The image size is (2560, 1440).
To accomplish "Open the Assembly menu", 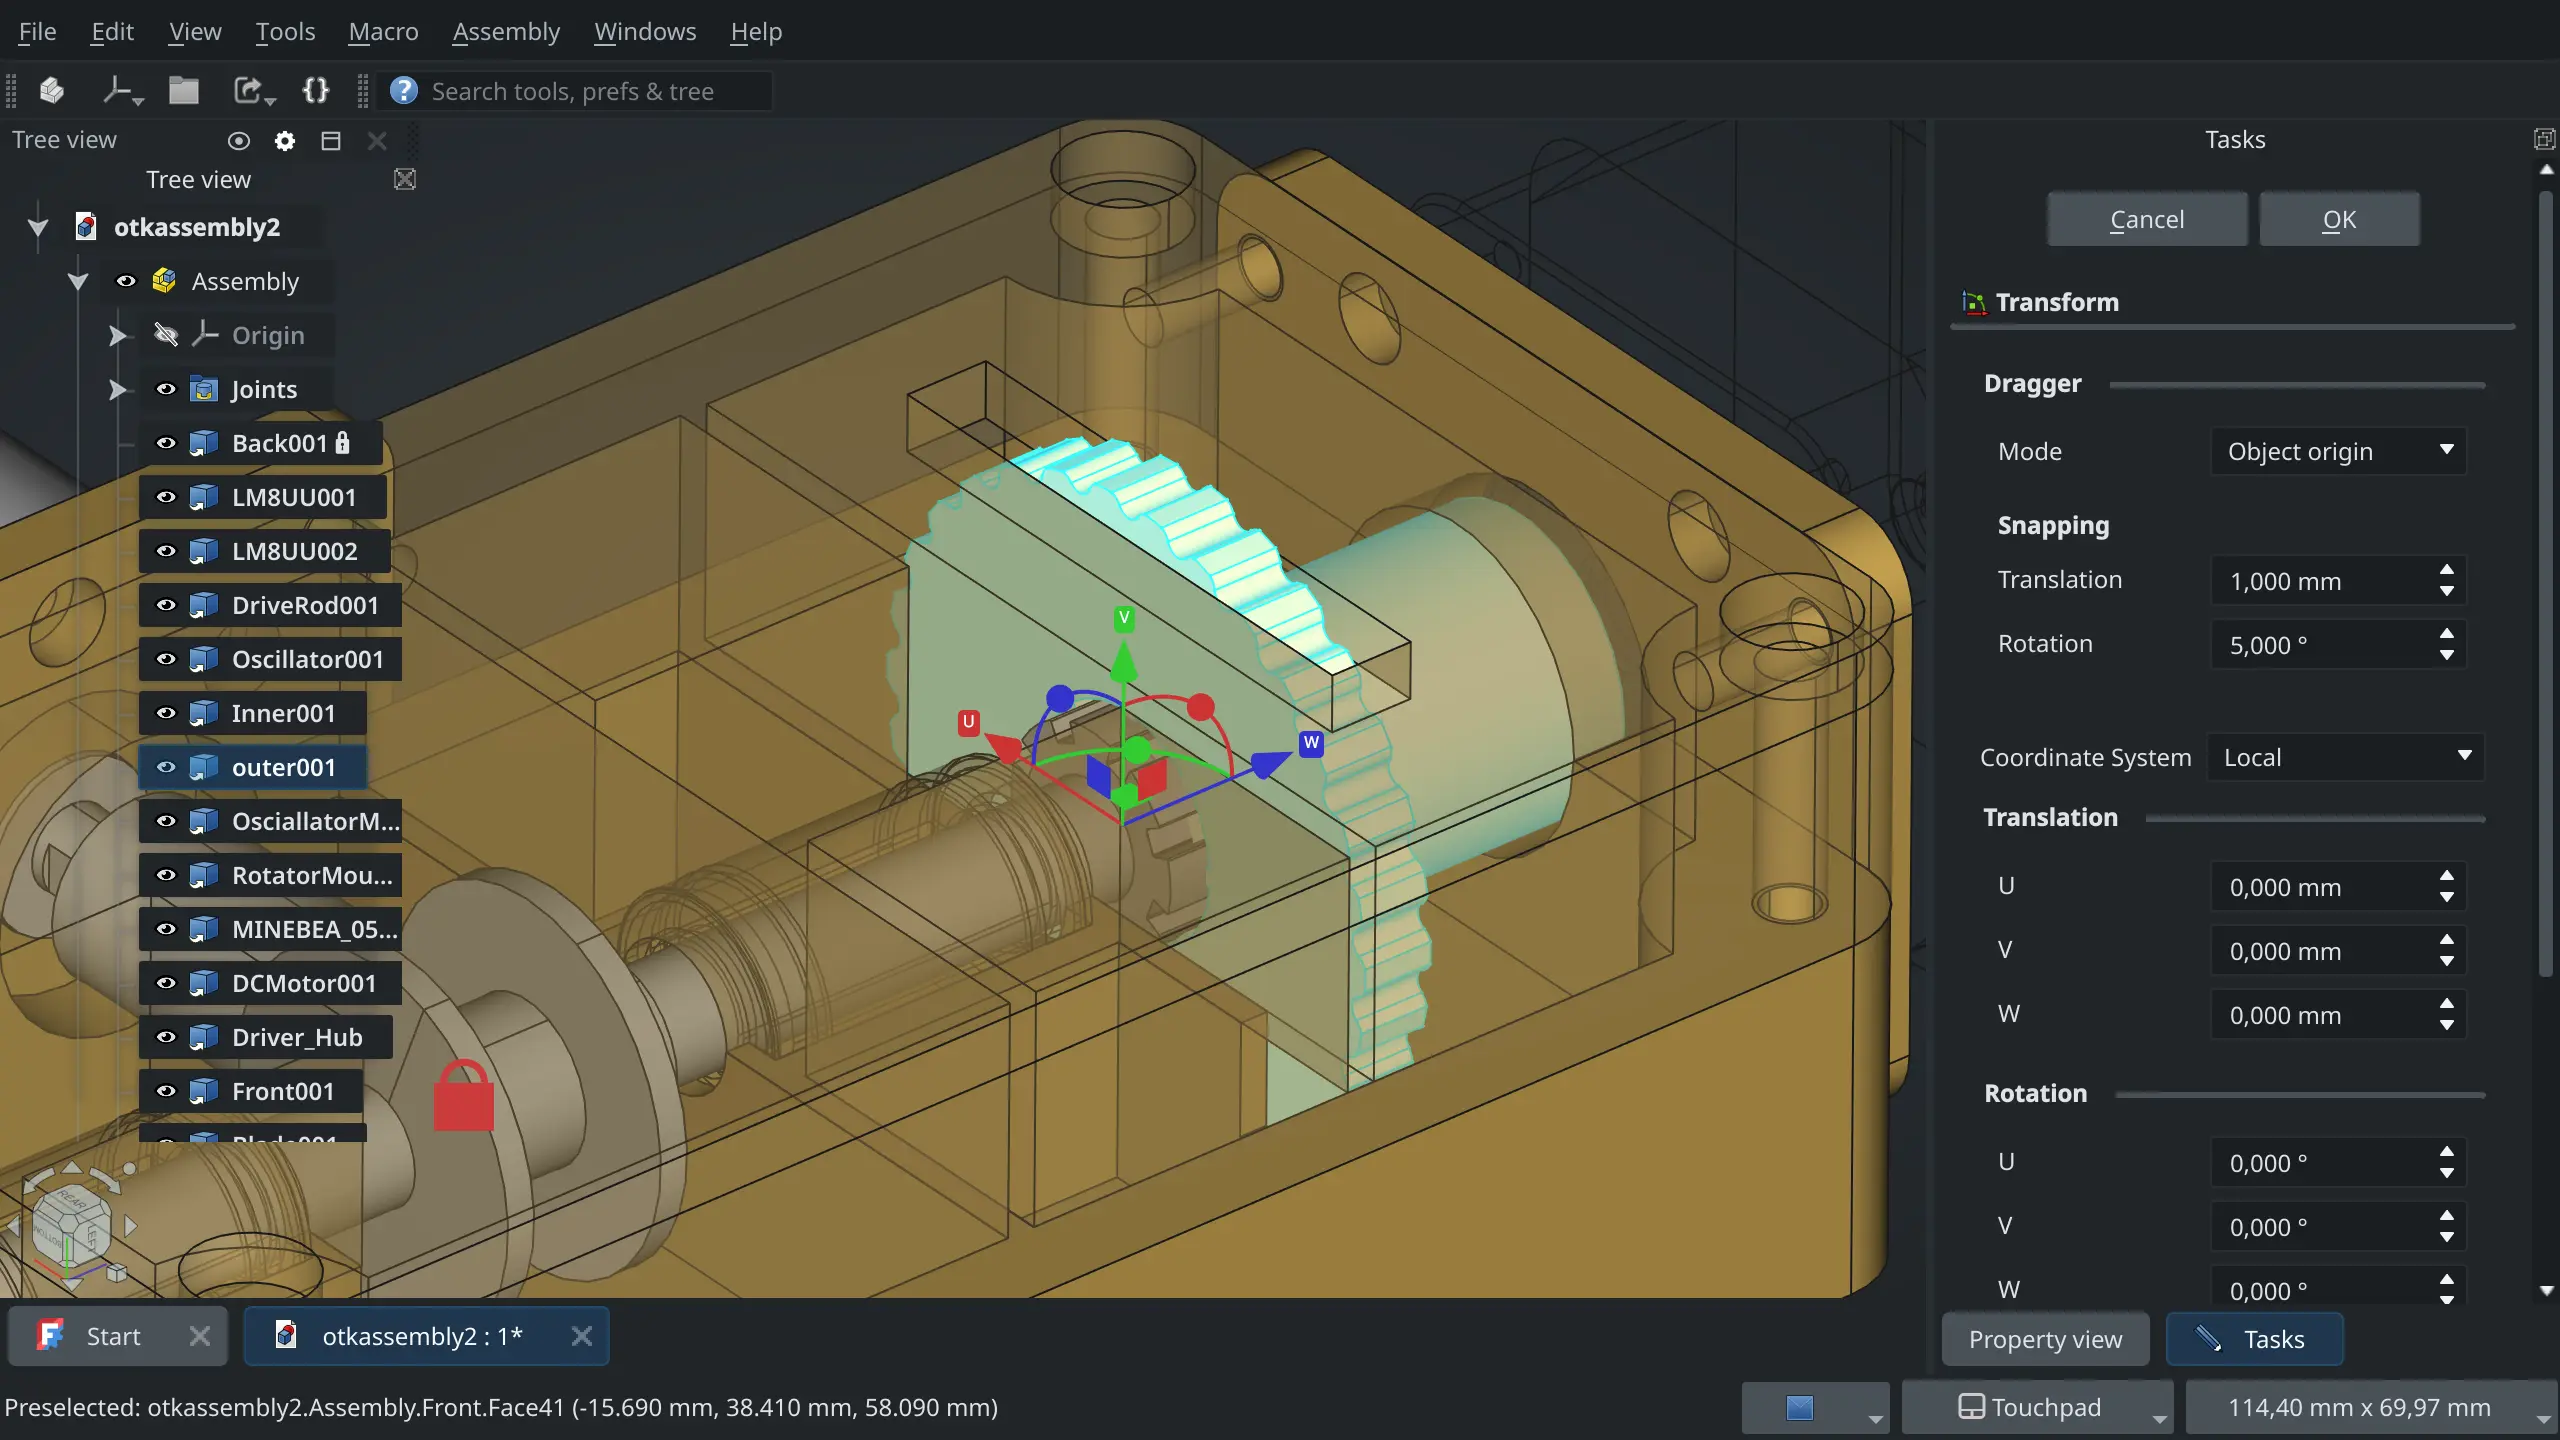I will (x=506, y=31).
